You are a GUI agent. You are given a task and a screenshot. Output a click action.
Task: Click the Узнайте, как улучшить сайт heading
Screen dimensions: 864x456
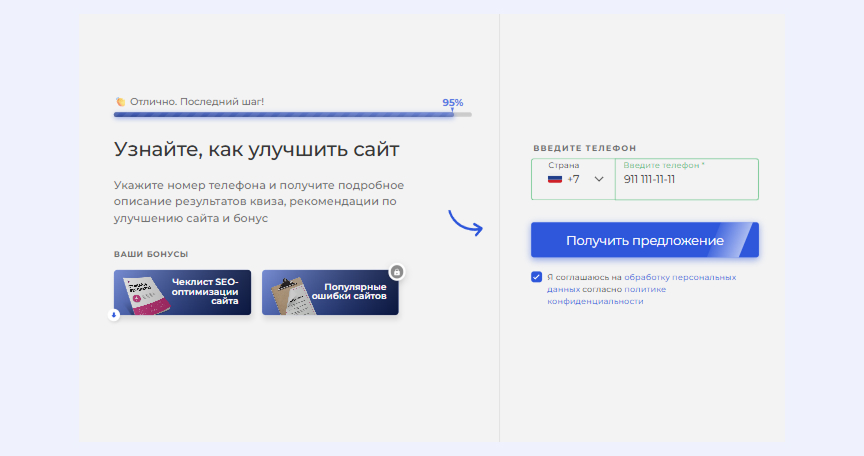click(x=257, y=150)
